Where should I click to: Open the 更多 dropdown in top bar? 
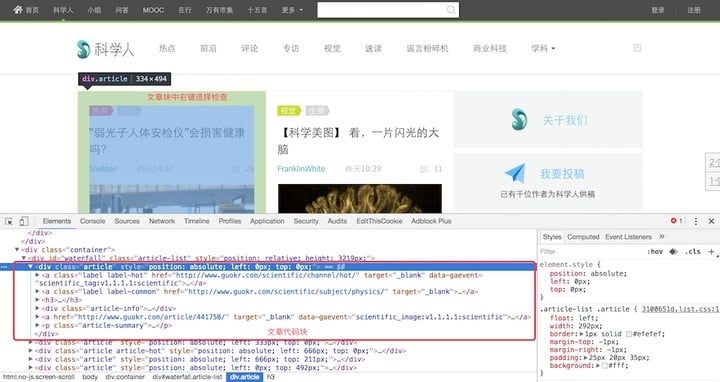[292, 10]
